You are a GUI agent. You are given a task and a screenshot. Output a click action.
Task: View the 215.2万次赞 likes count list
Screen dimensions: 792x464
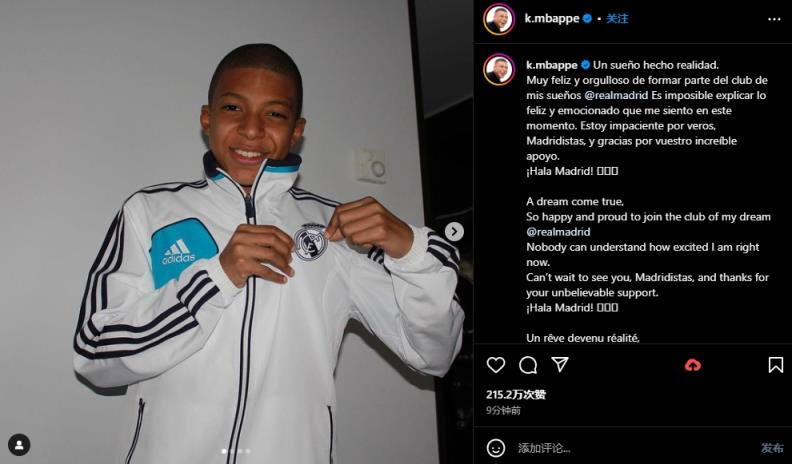pyautogui.click(x=516, y=394)
